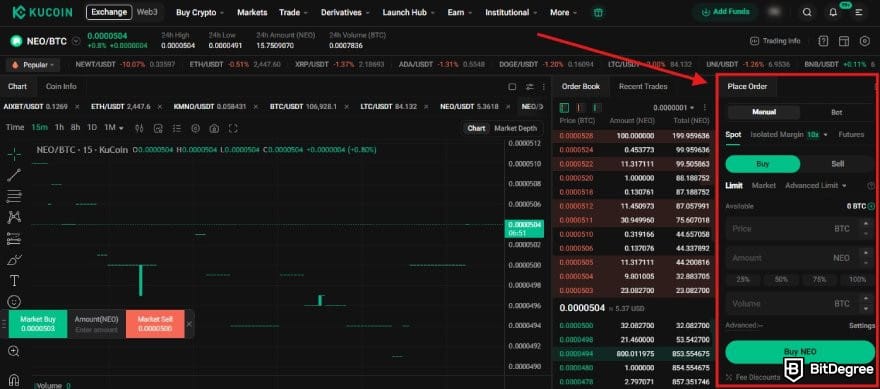Open the trading guide help icon
This screenshot has height=389, width=880.
pyautogui.click(x=823, y=41)
